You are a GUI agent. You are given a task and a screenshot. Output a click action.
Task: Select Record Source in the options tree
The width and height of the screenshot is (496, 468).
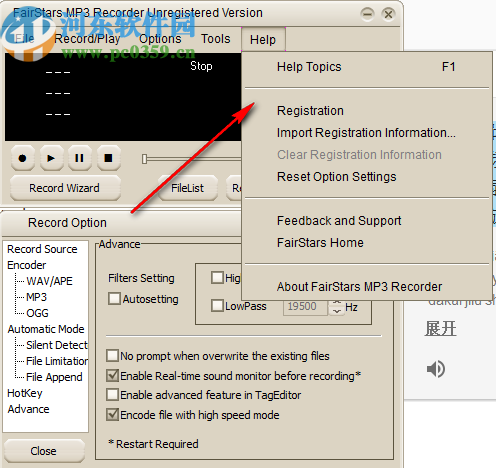tap(42, 249)
